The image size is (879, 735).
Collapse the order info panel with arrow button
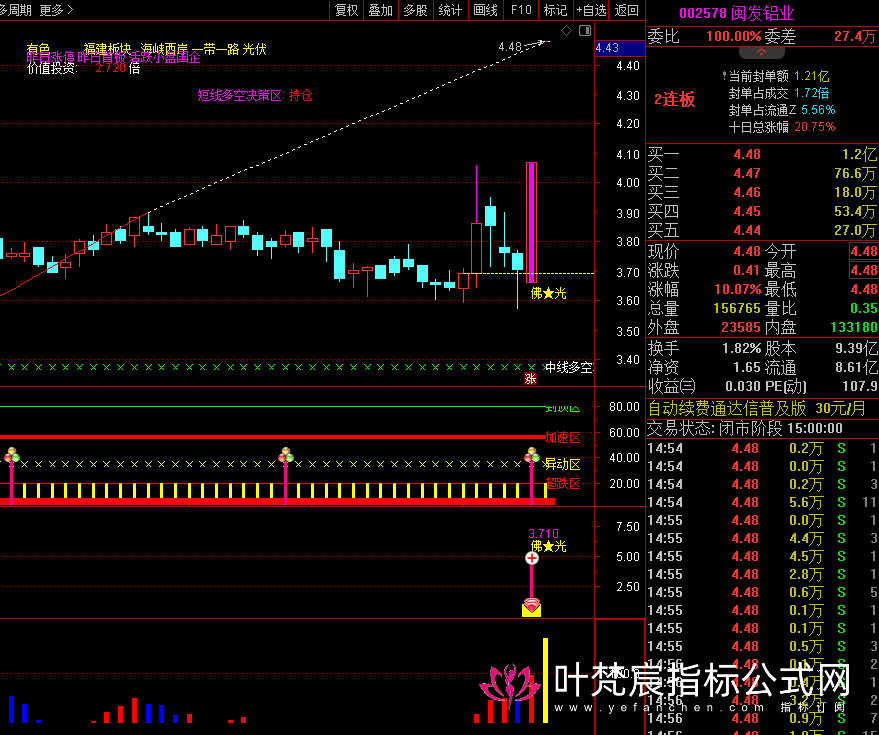pyautogui.click(x=761, y=52)
